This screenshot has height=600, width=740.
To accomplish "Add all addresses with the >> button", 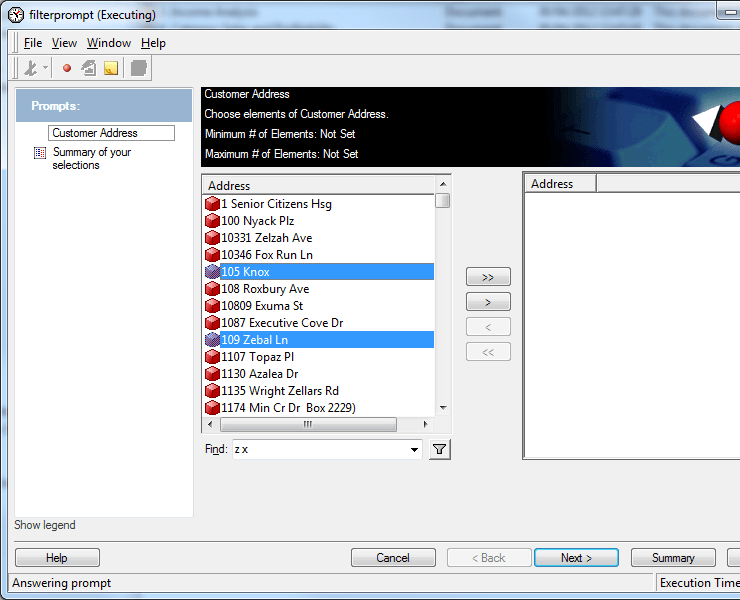I will coord(488,277).
